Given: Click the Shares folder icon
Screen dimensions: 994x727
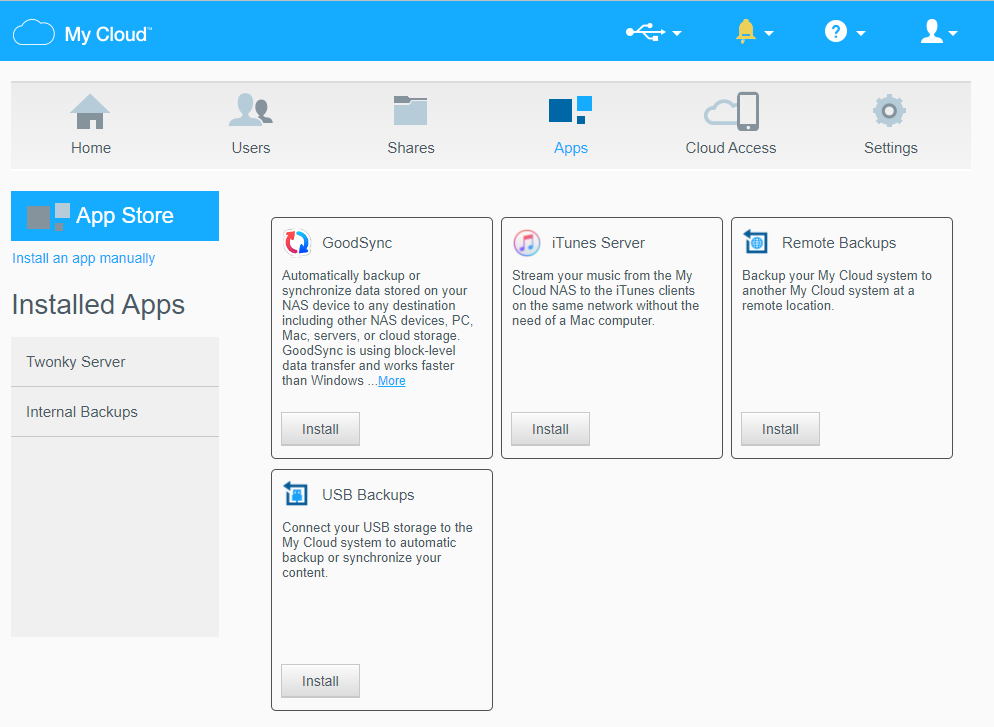Looking at the screenshot, I should [x=410, y=110].
